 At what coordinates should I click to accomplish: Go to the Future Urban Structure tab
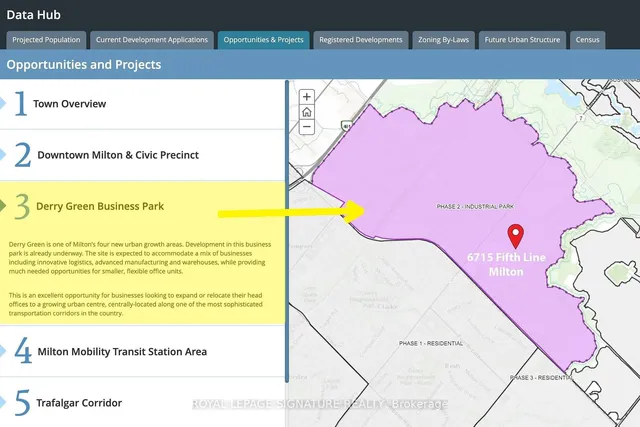click(x=524, y=40)
